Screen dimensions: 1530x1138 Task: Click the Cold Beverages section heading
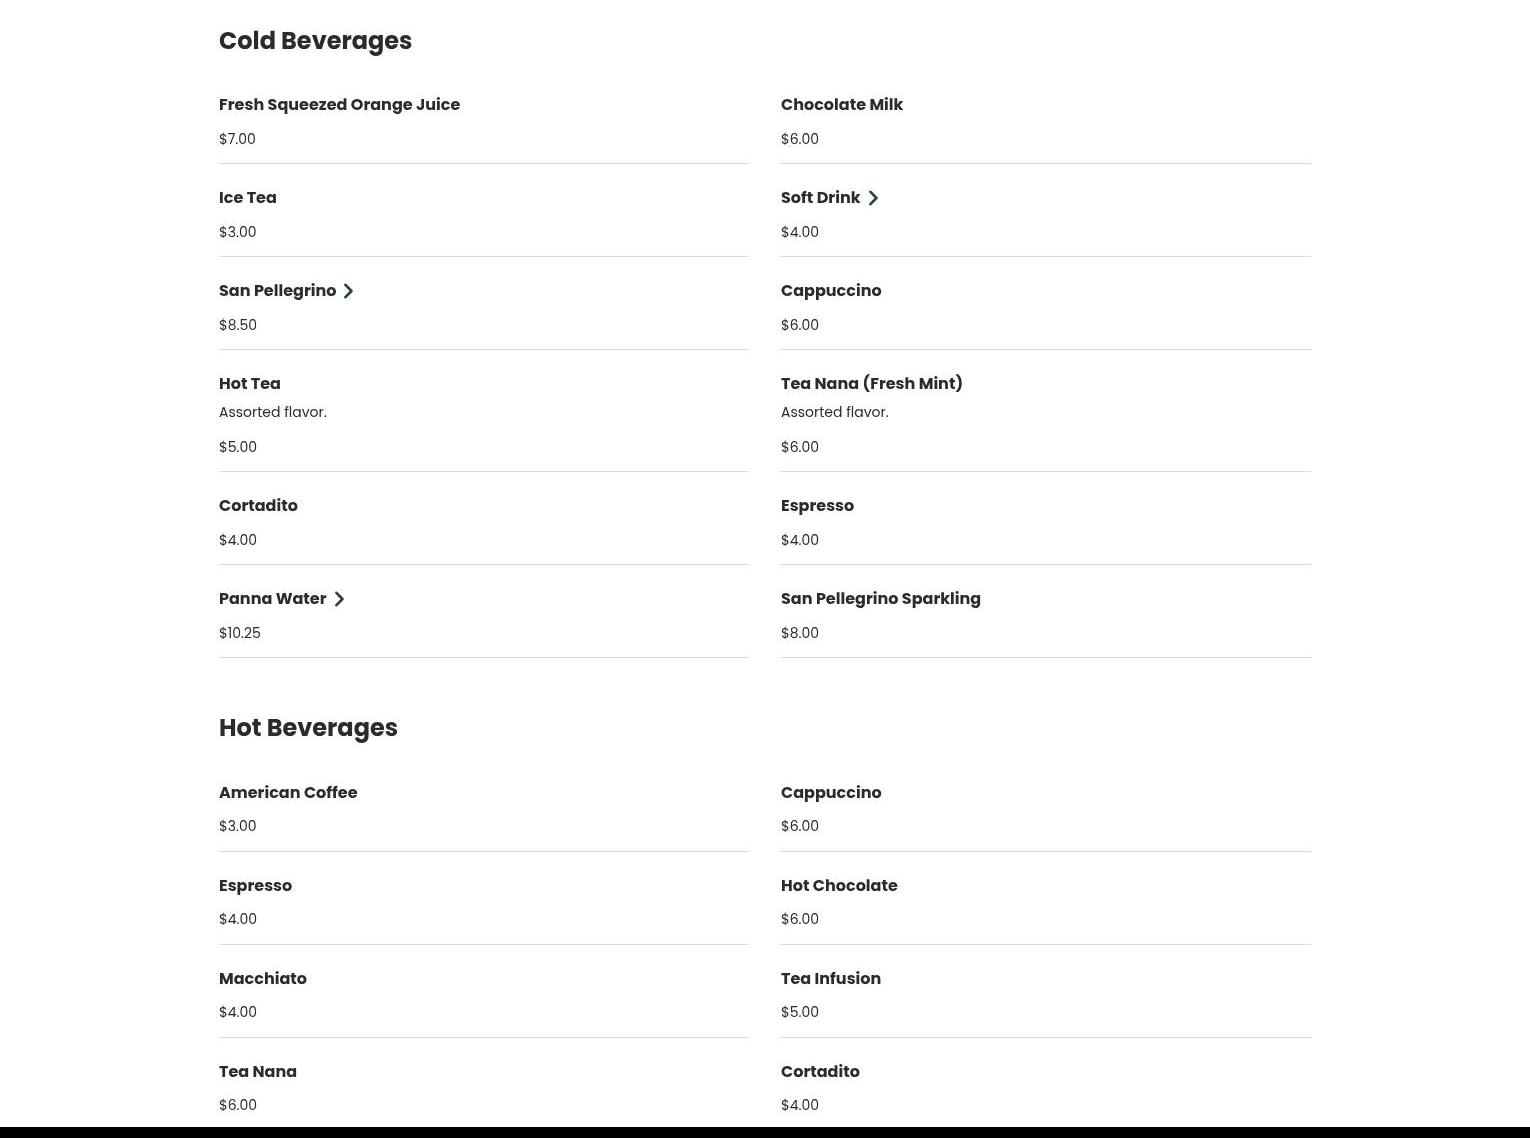point(315,41)
